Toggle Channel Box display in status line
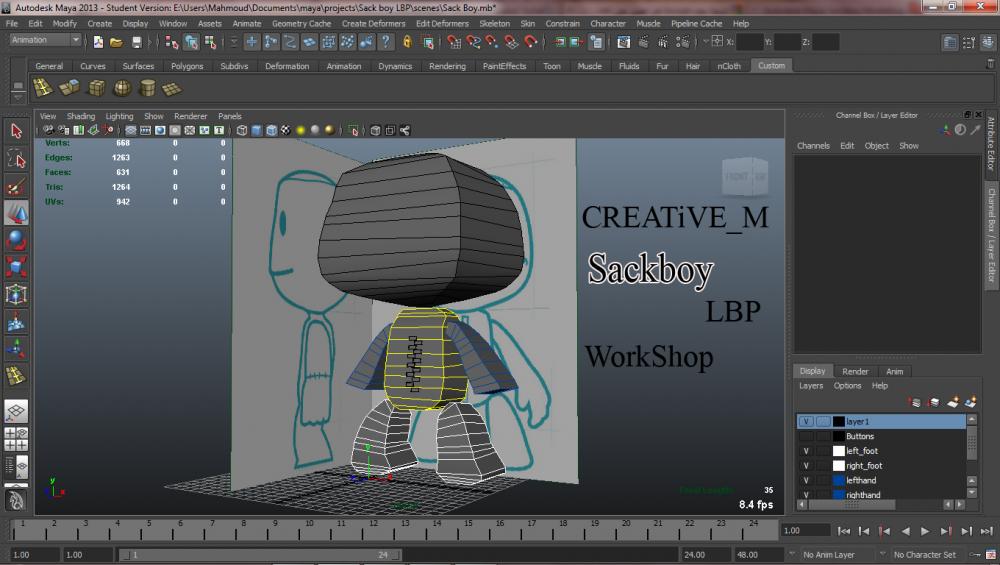 pyautogui.click(x=987, y=42)
